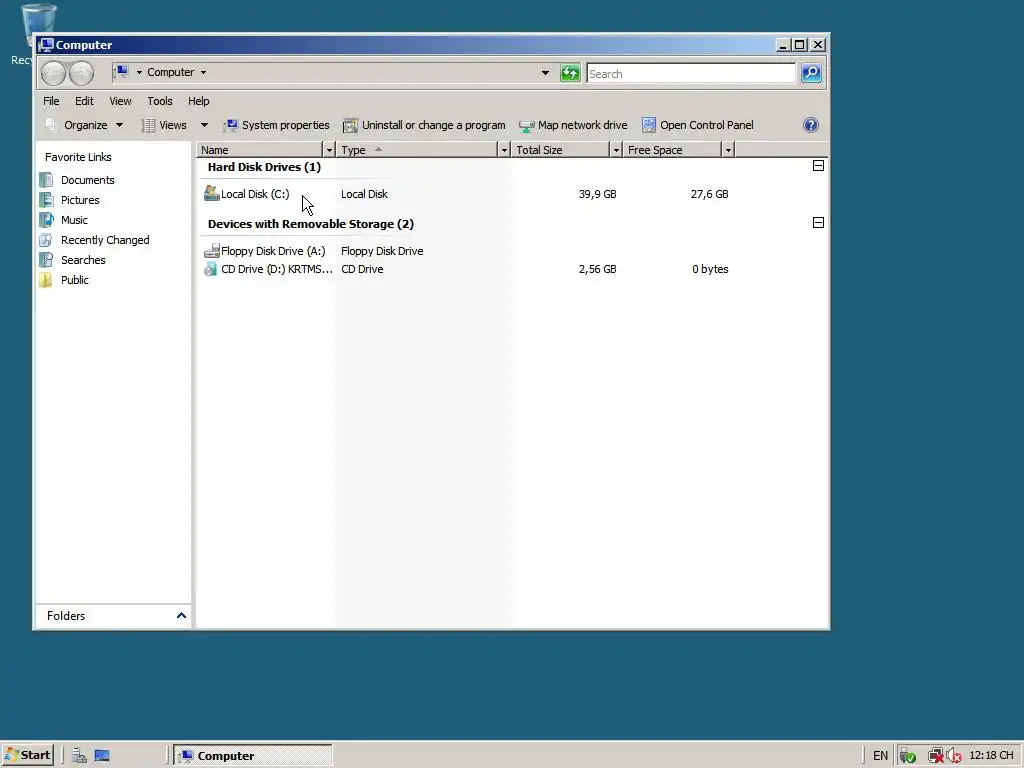This screenshot has height=768, width=1024.
Task: Click System properties toolbar button
Action: pos(276,125)
